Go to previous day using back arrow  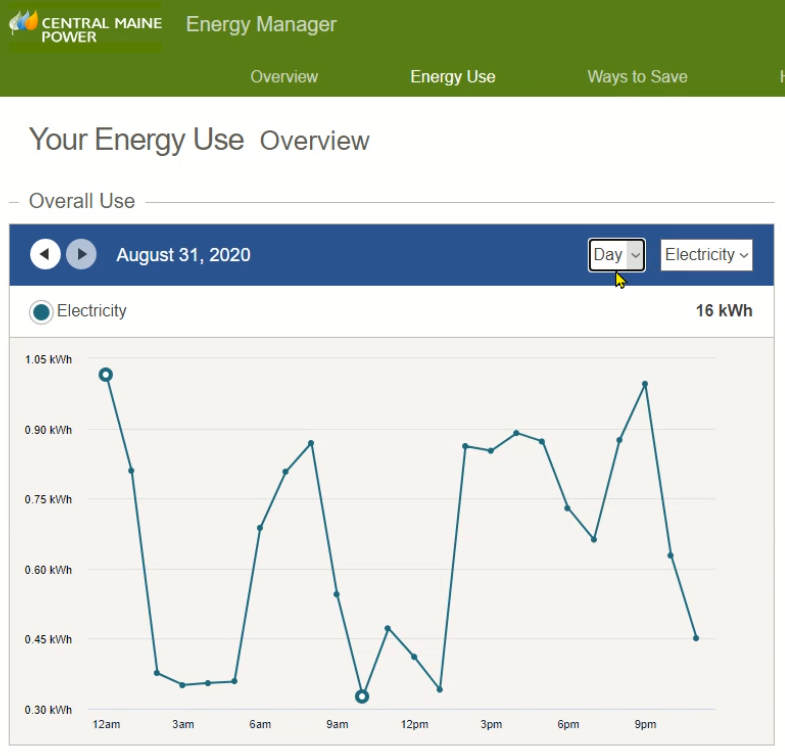tap(44, 255)
